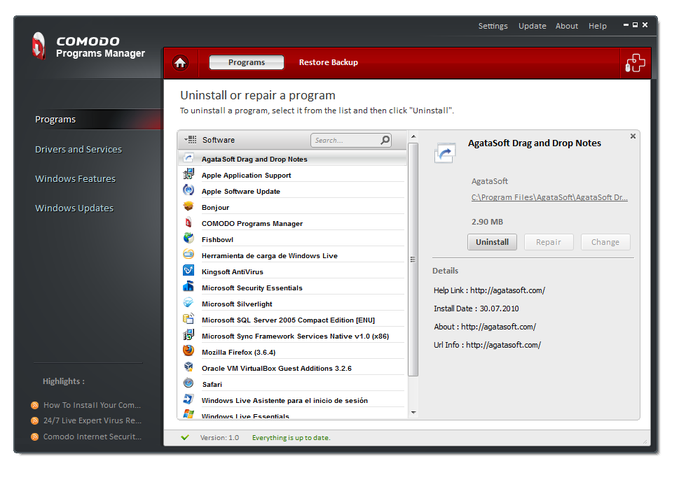Click the first-aid cross icon in the red bar
This screenshot has height=489, width=700.
(635, 63)
